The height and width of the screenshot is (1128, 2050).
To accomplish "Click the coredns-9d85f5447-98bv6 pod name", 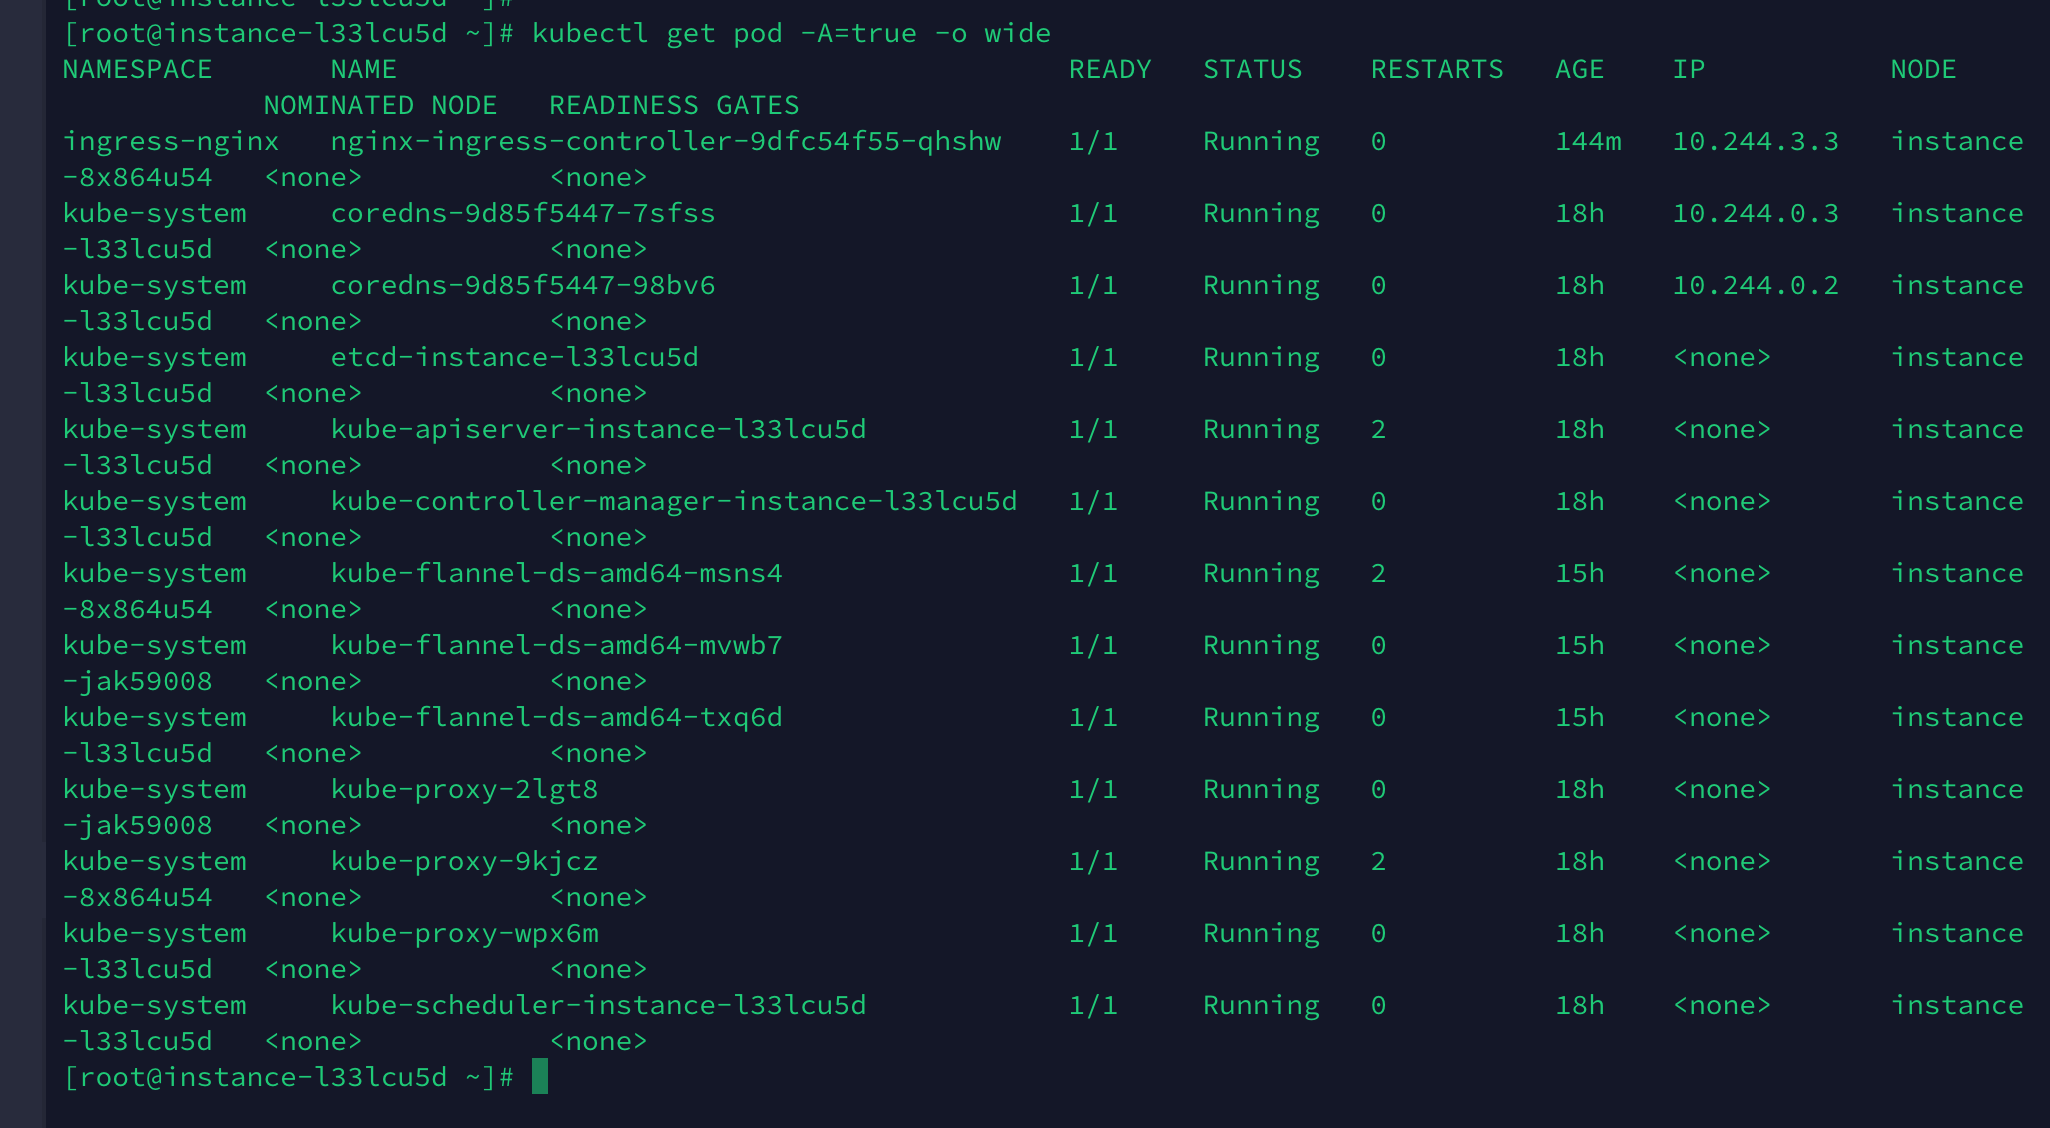I will tap(523, 285).
